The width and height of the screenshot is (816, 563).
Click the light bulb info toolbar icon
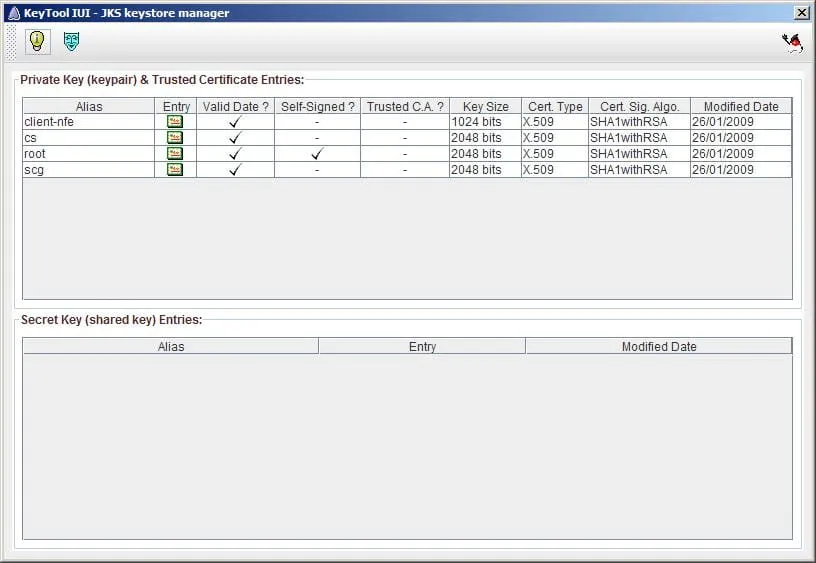pyautogui.click(x=37, y=41)
